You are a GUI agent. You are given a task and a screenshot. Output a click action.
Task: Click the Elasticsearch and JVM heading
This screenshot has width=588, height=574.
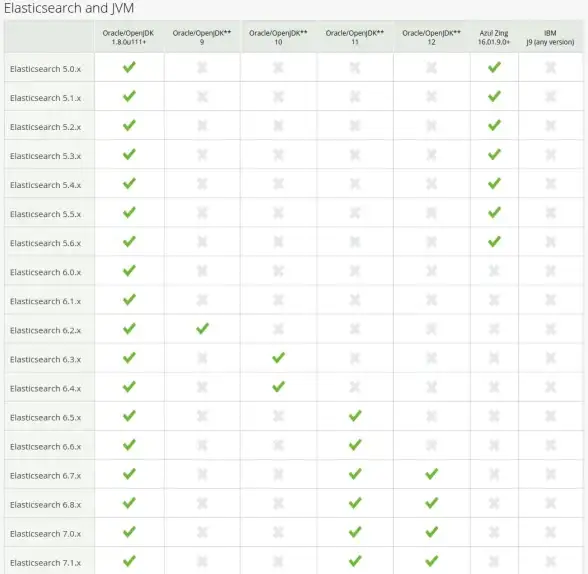click(69, 8)
